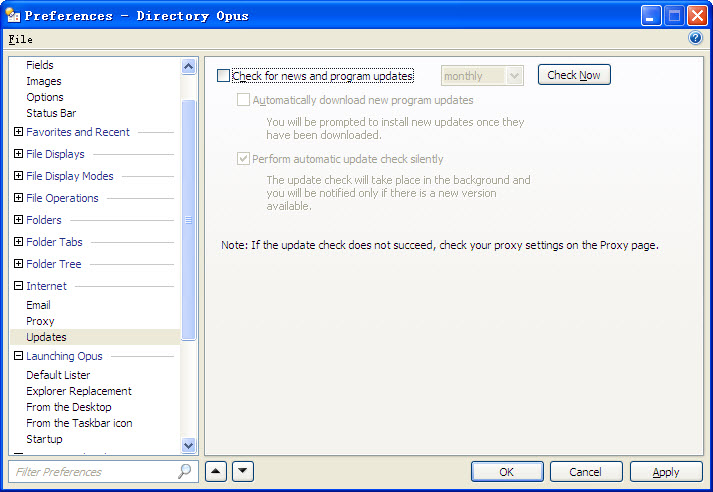Select the Fields page
Screen dimensions: 713x492
(x=40, y=65)
